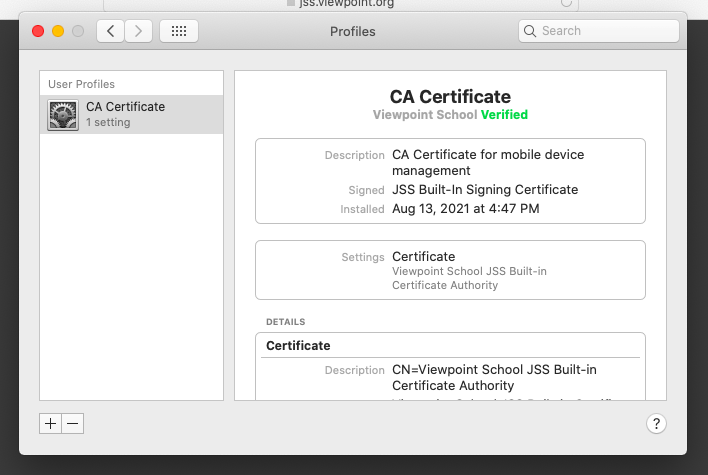708x475 pixels.
Task: Click JSS Built-In Signing Certificate text
Action: (484, 190)
